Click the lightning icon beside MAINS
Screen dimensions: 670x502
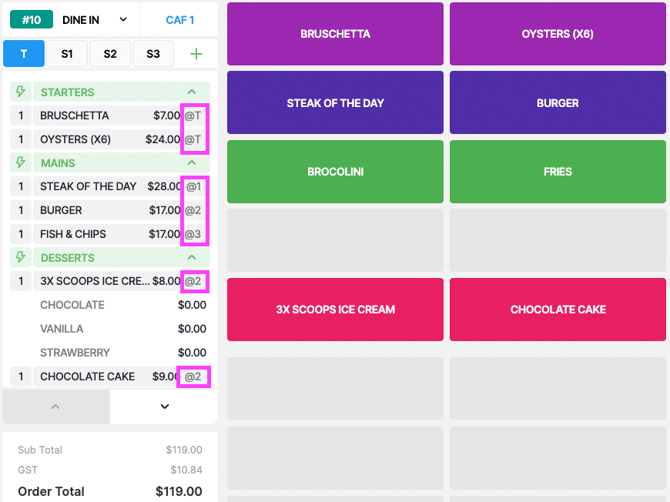21,162
